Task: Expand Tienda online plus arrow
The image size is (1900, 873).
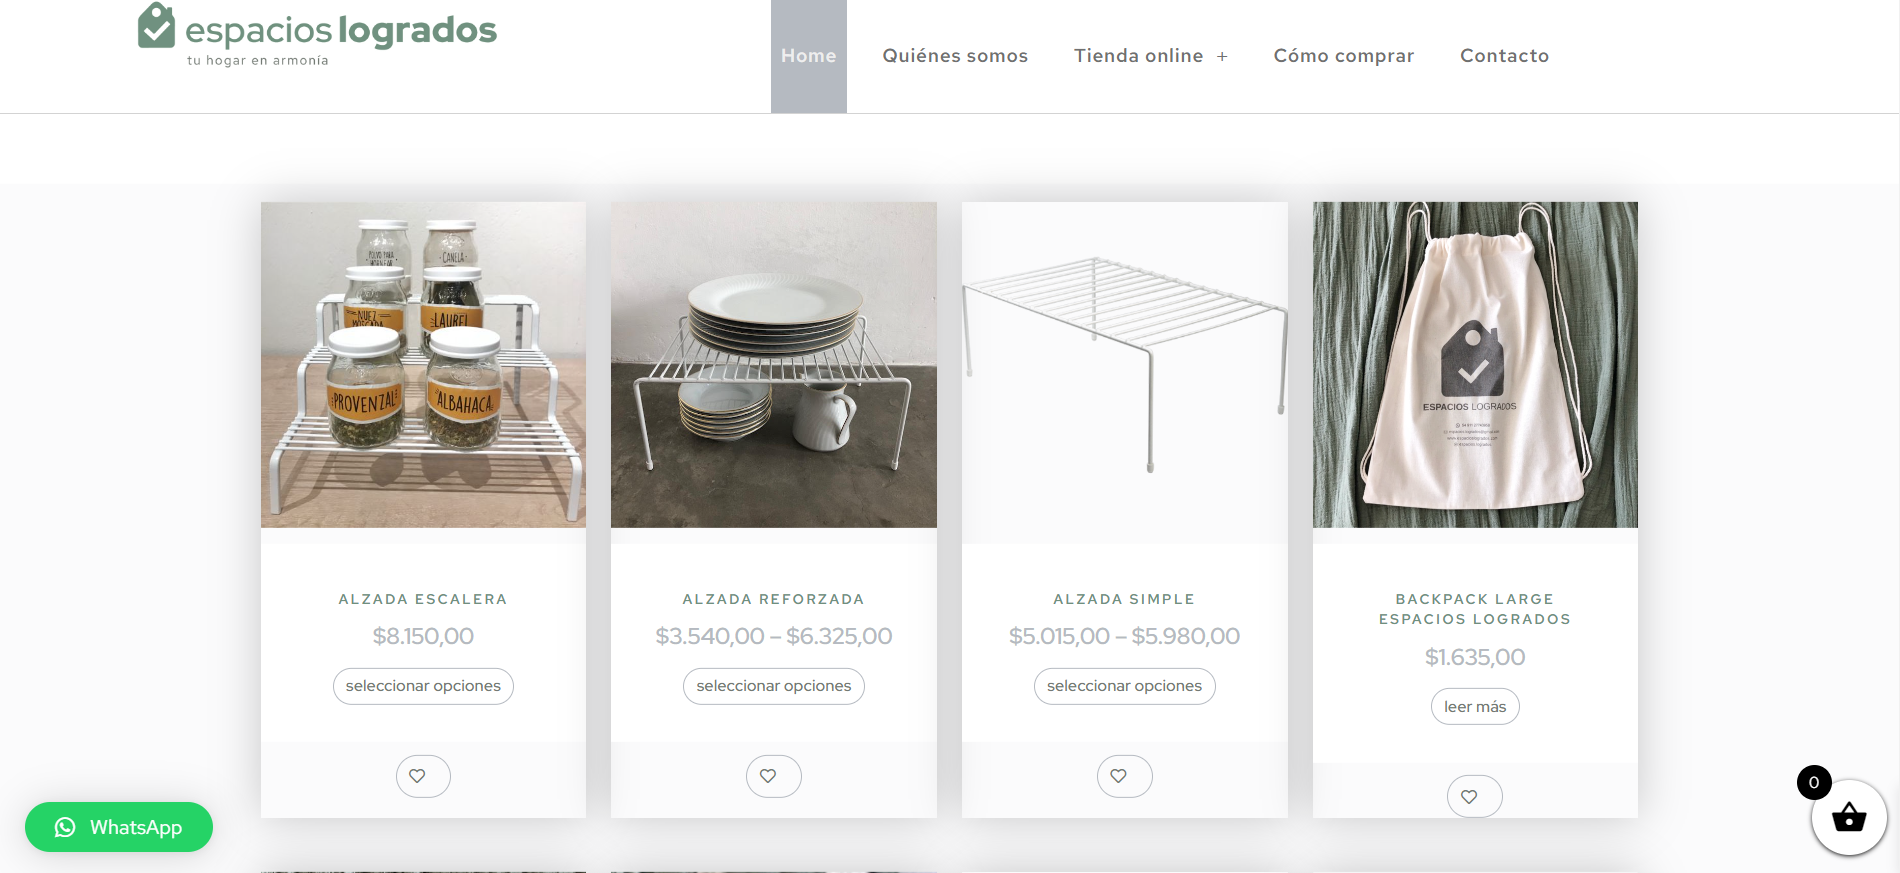Action: (1222, 57)
